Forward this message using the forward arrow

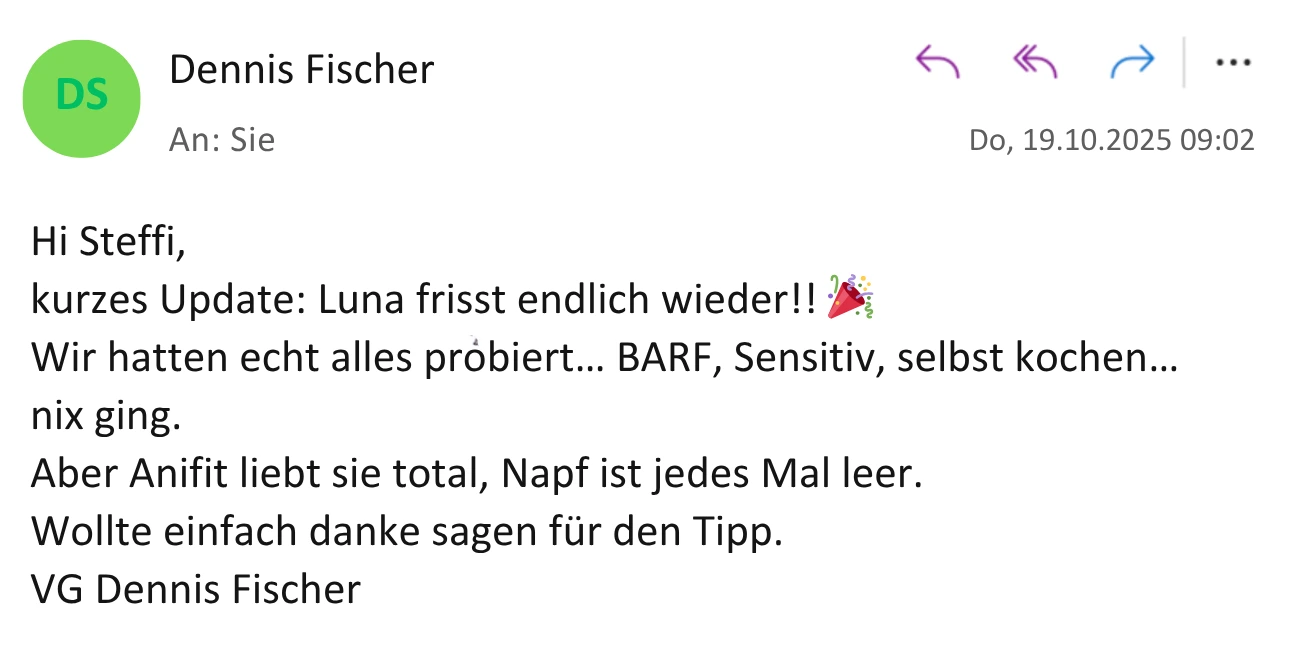point(1133,61)
